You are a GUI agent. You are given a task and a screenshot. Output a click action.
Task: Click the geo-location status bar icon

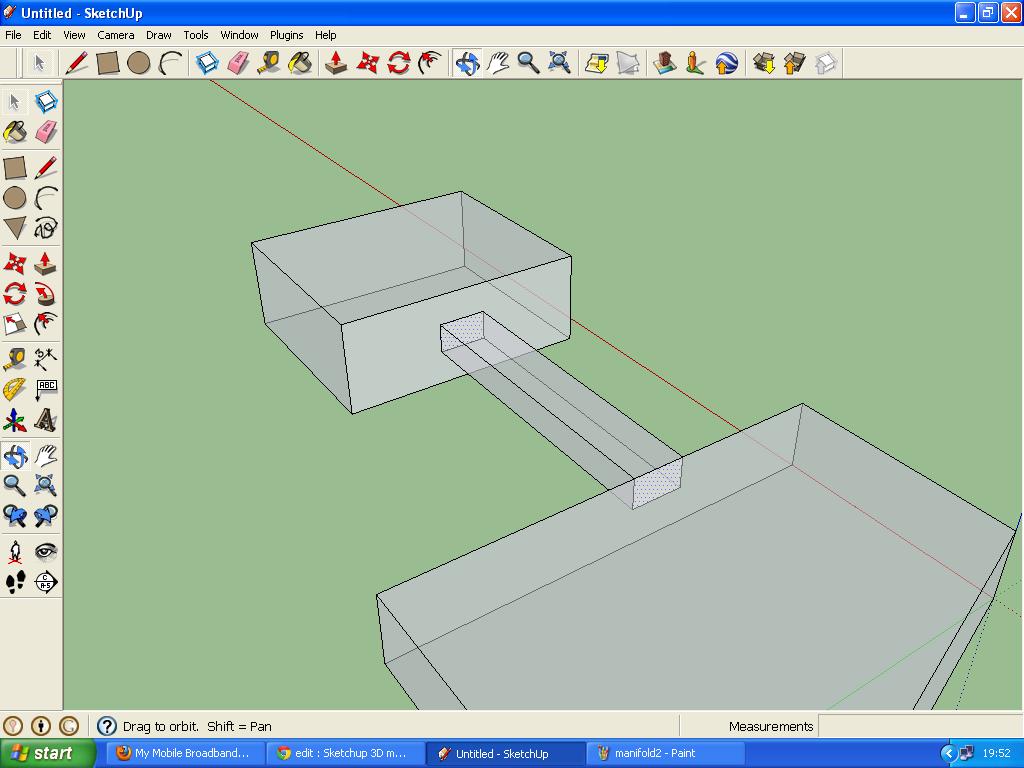click(13, 726)
